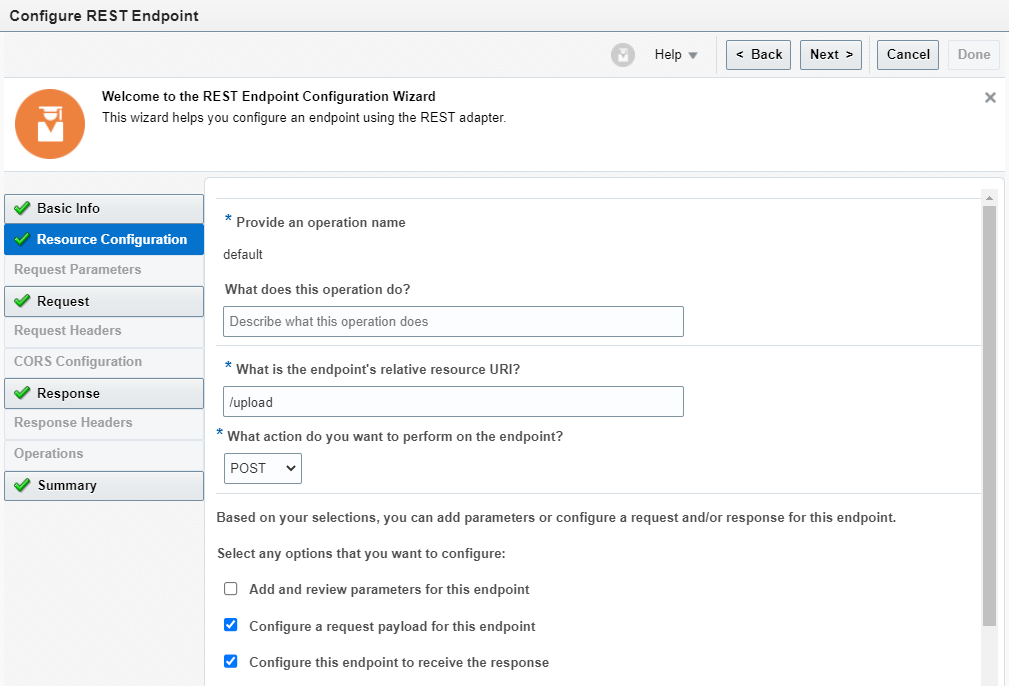Uncheck Configure a request payload option

(231, 626)
